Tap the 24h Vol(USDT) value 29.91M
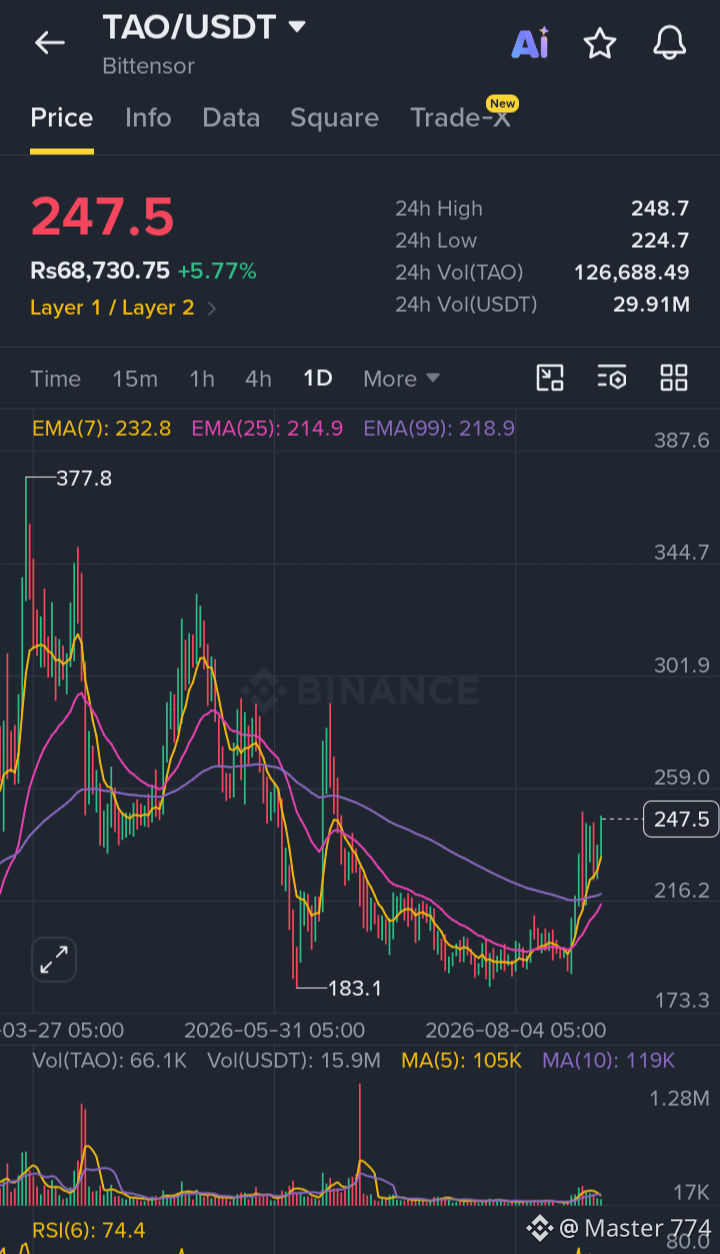The width and height of the screenshot is (720, 1254). point(651,304)
